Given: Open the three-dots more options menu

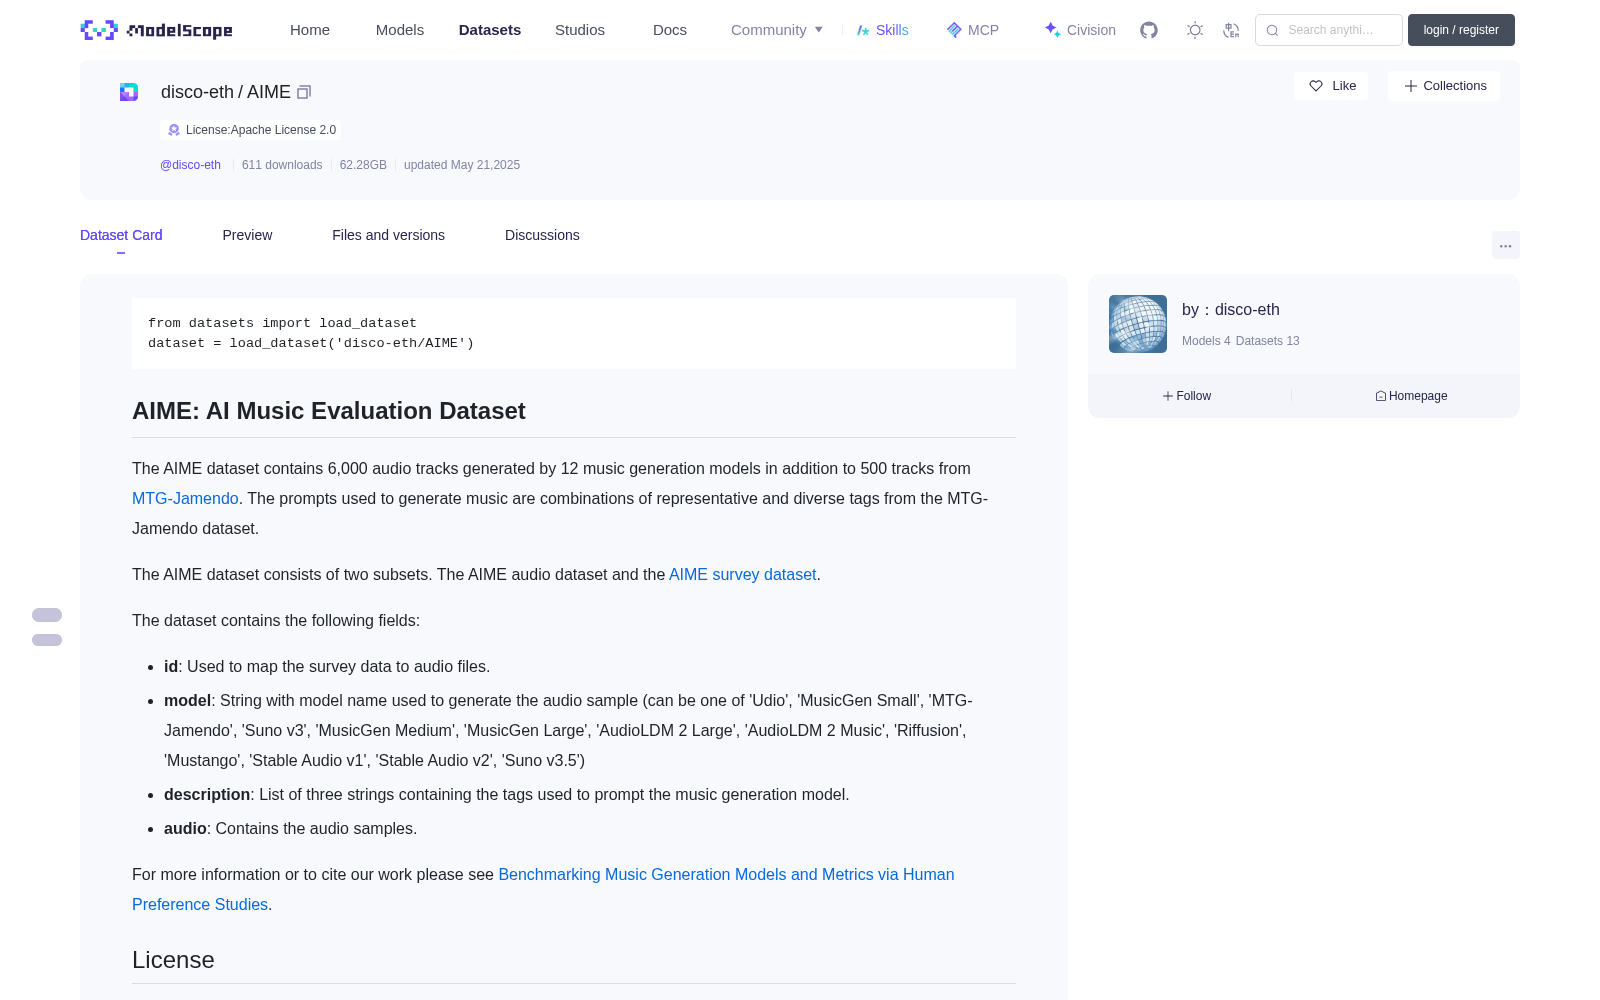Looking at the screenshot, I should [x=1505, y=245].
